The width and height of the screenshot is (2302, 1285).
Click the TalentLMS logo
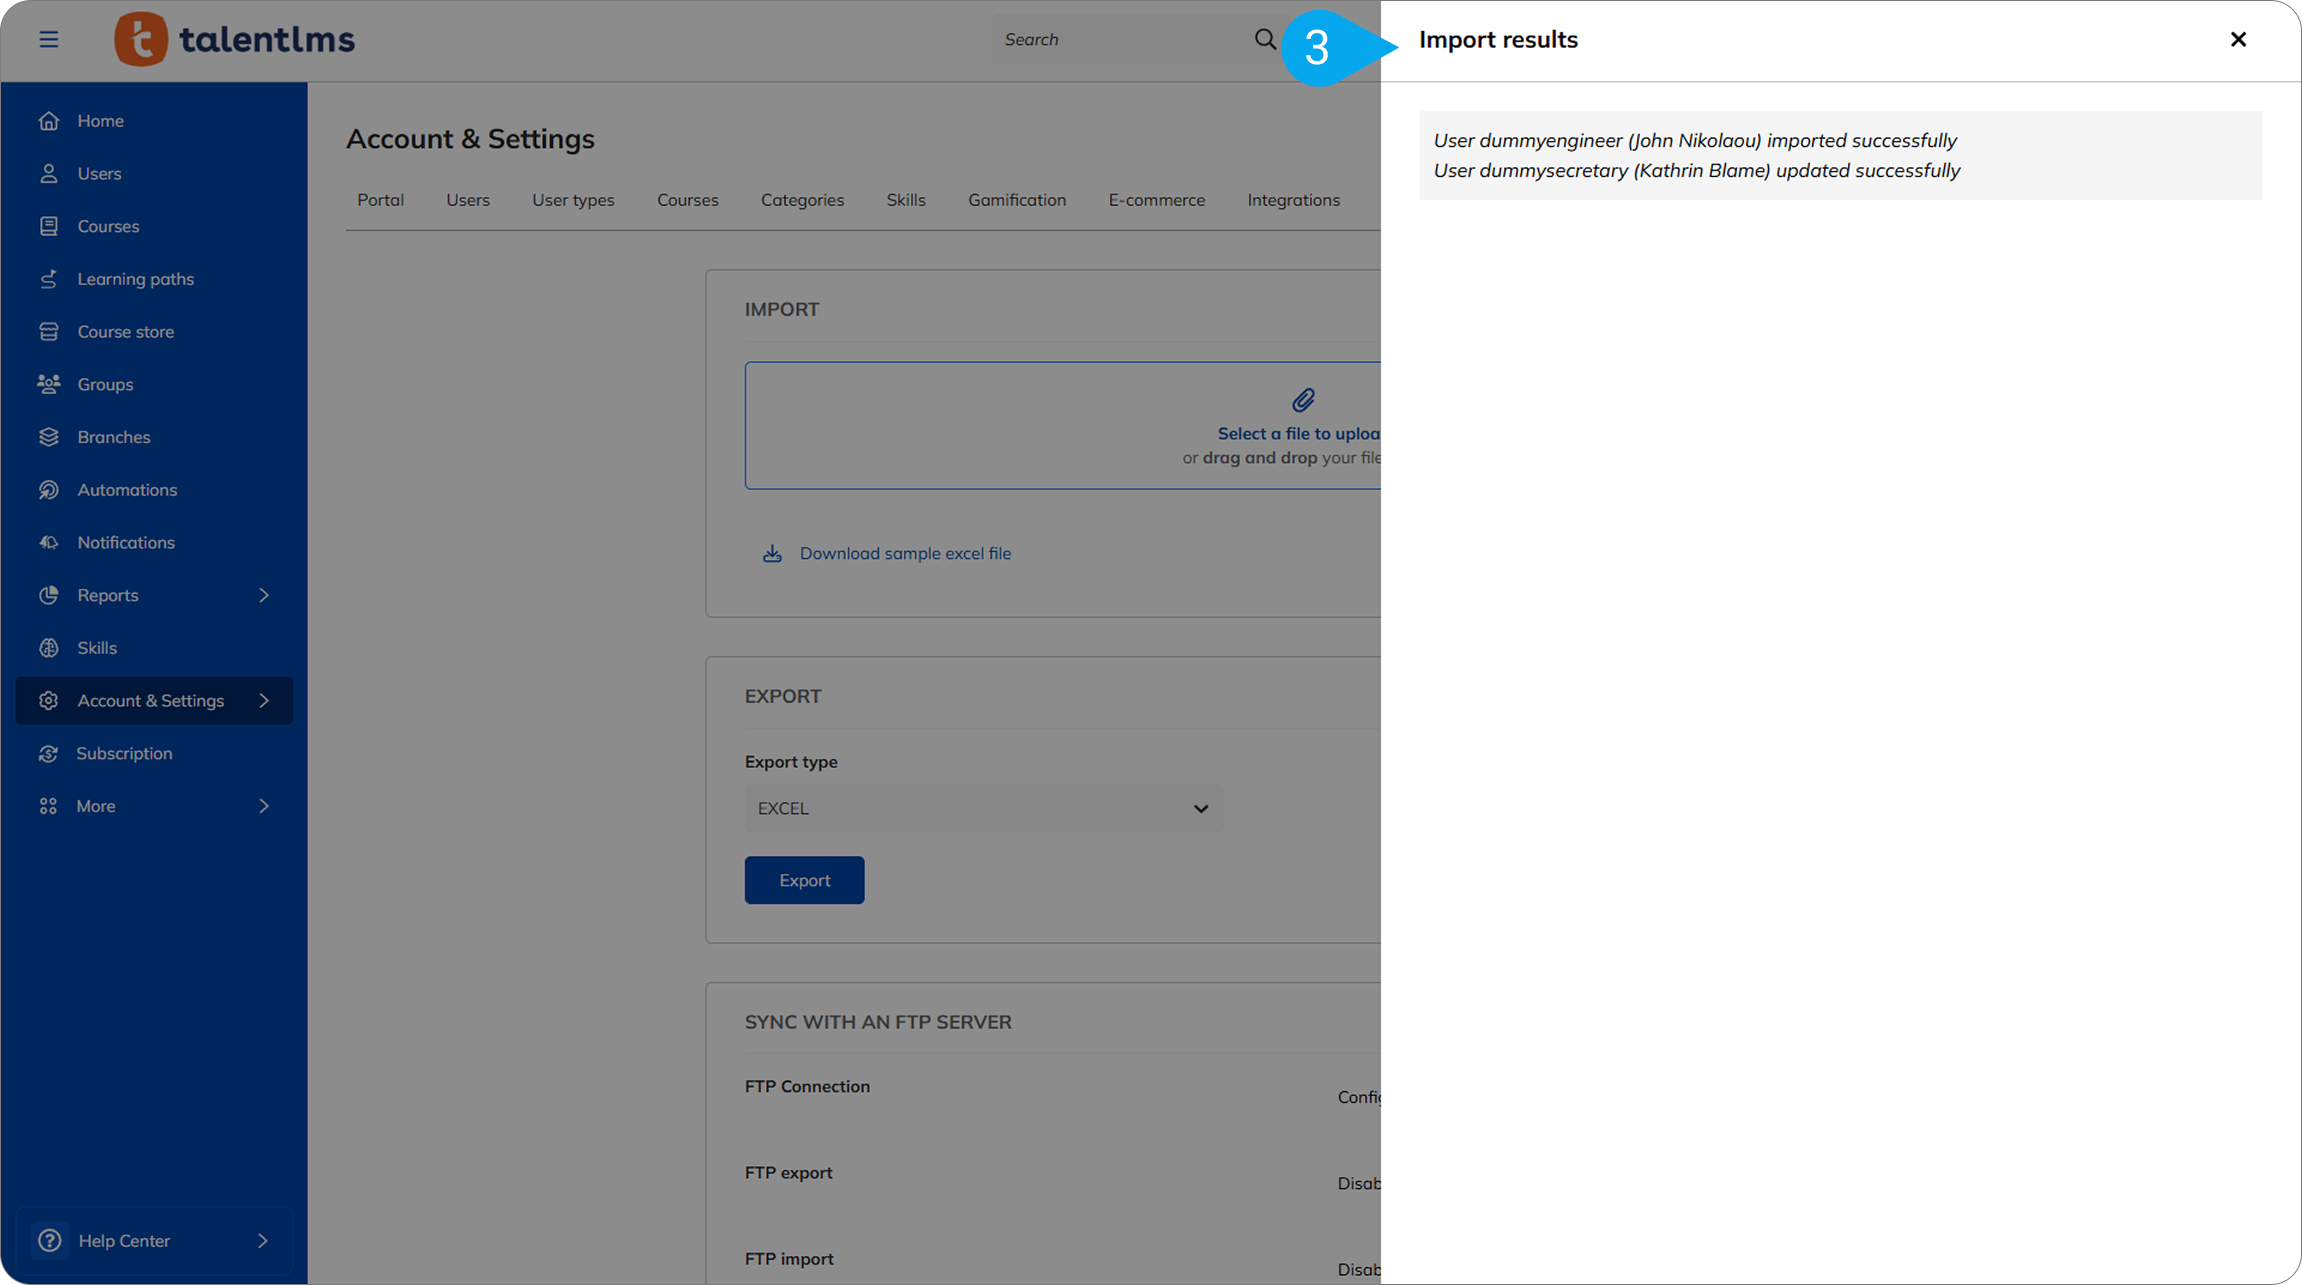pos(234,39)
